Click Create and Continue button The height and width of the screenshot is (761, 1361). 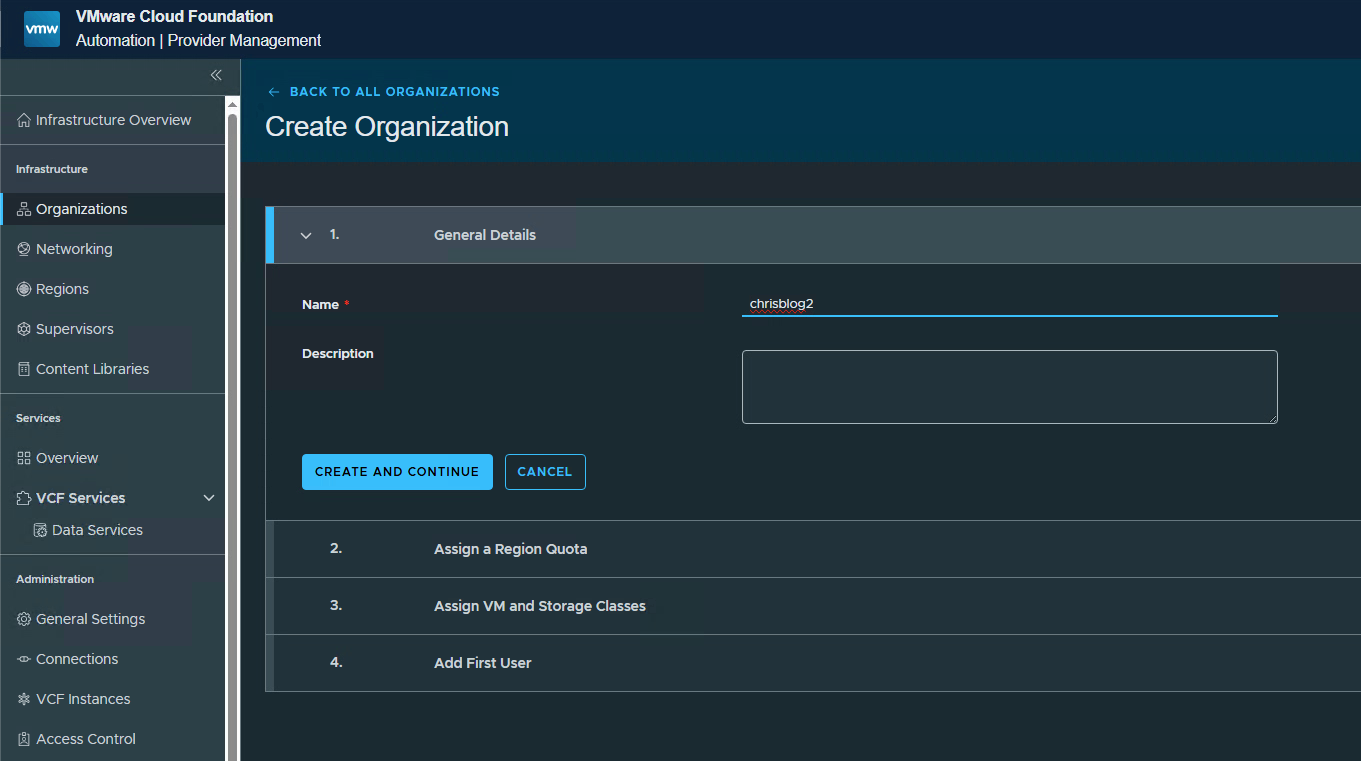(397, 472)
